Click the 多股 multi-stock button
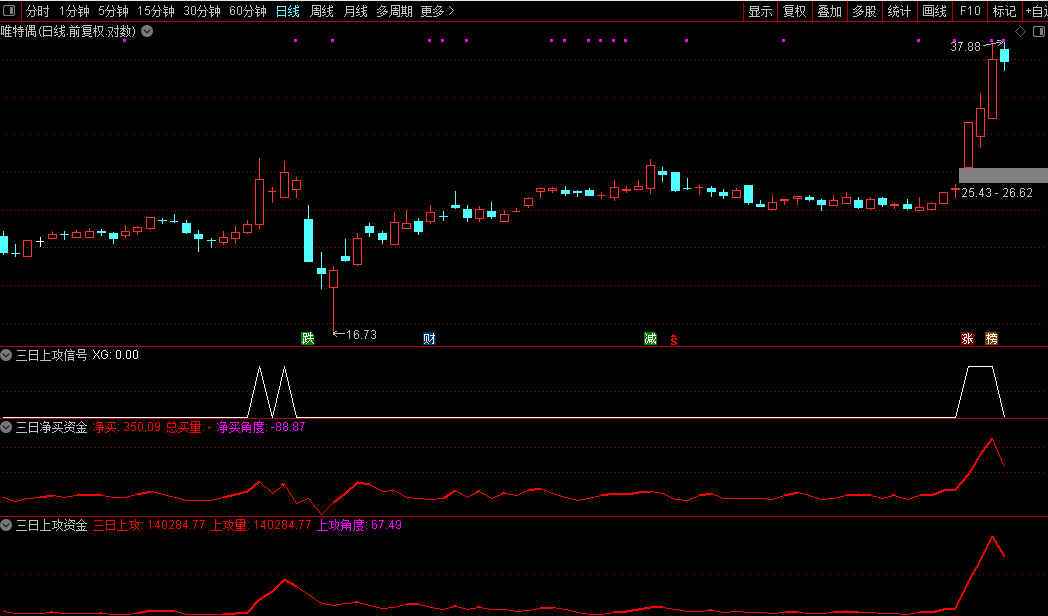The height and width of the screenshot is (616, 1048). 864,11
